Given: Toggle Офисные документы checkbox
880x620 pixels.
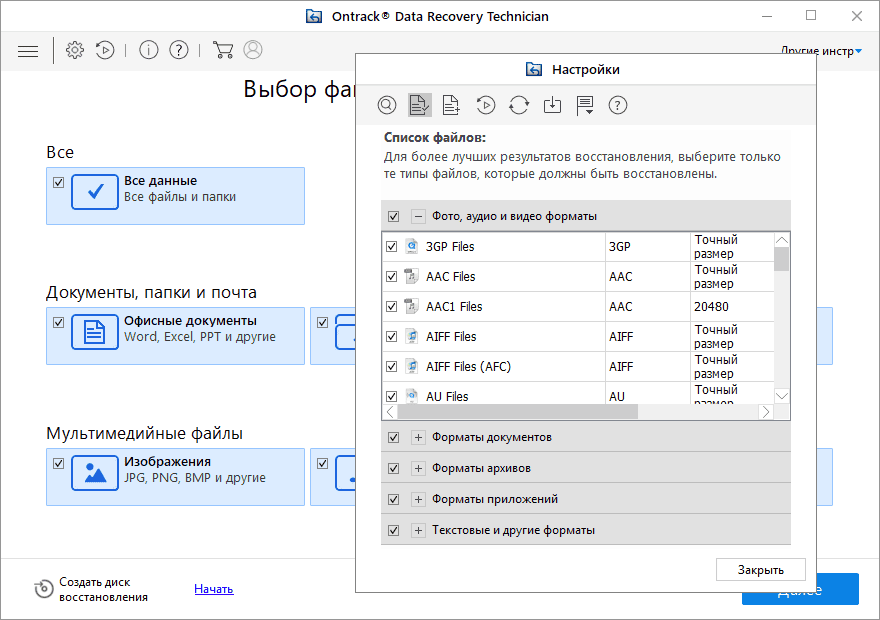Looking at the screenshot, I should [58, 323].
